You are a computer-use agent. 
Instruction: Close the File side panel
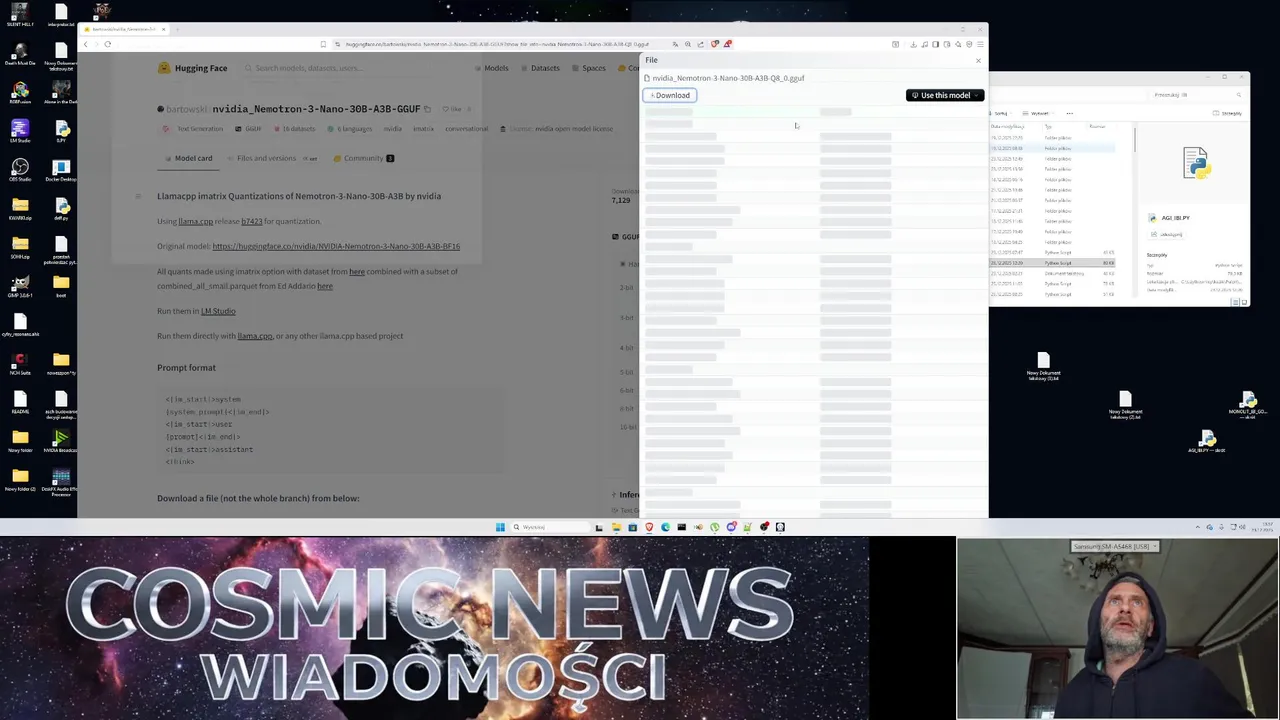(978, 60)
